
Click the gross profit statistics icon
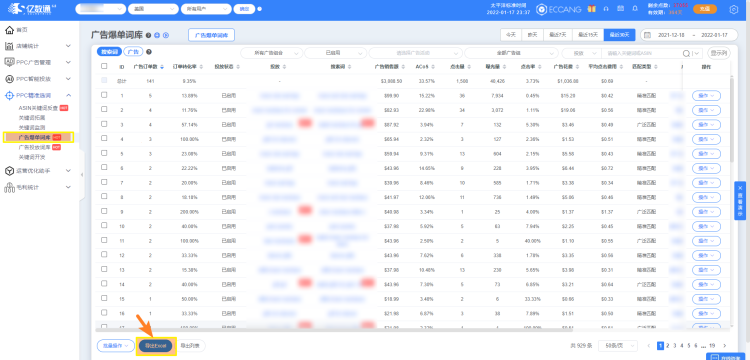point(9,187)
